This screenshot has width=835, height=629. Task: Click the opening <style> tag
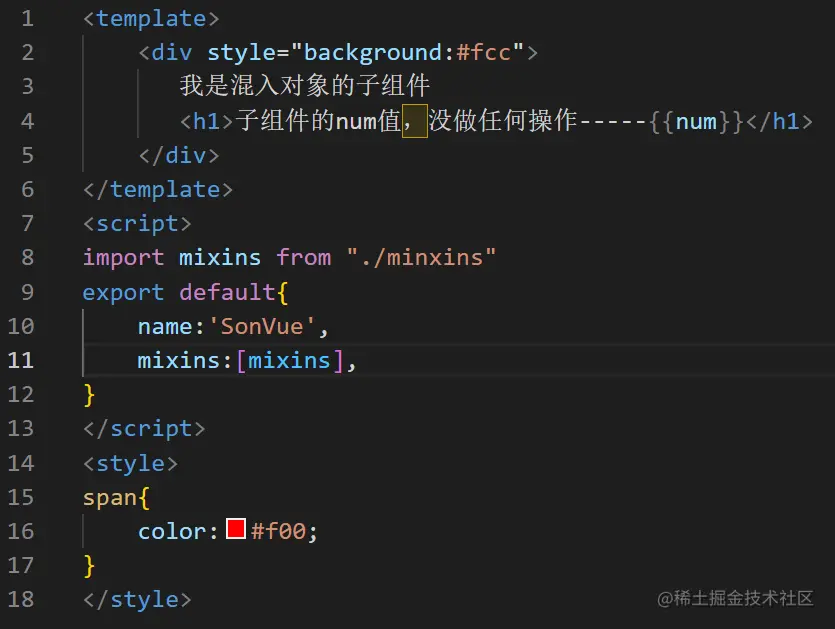130,463
